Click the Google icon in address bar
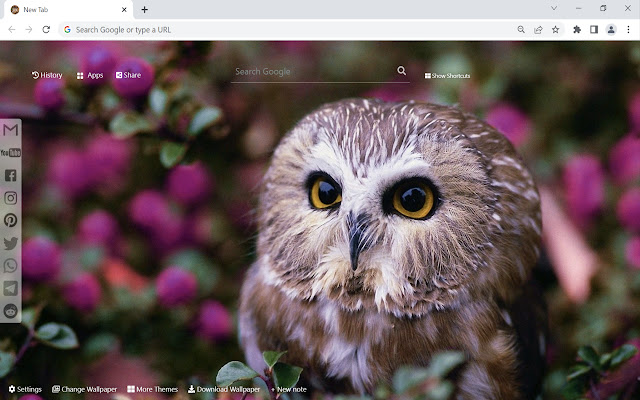The height and width of the screenshot is (400, 640). click(67, 29)
